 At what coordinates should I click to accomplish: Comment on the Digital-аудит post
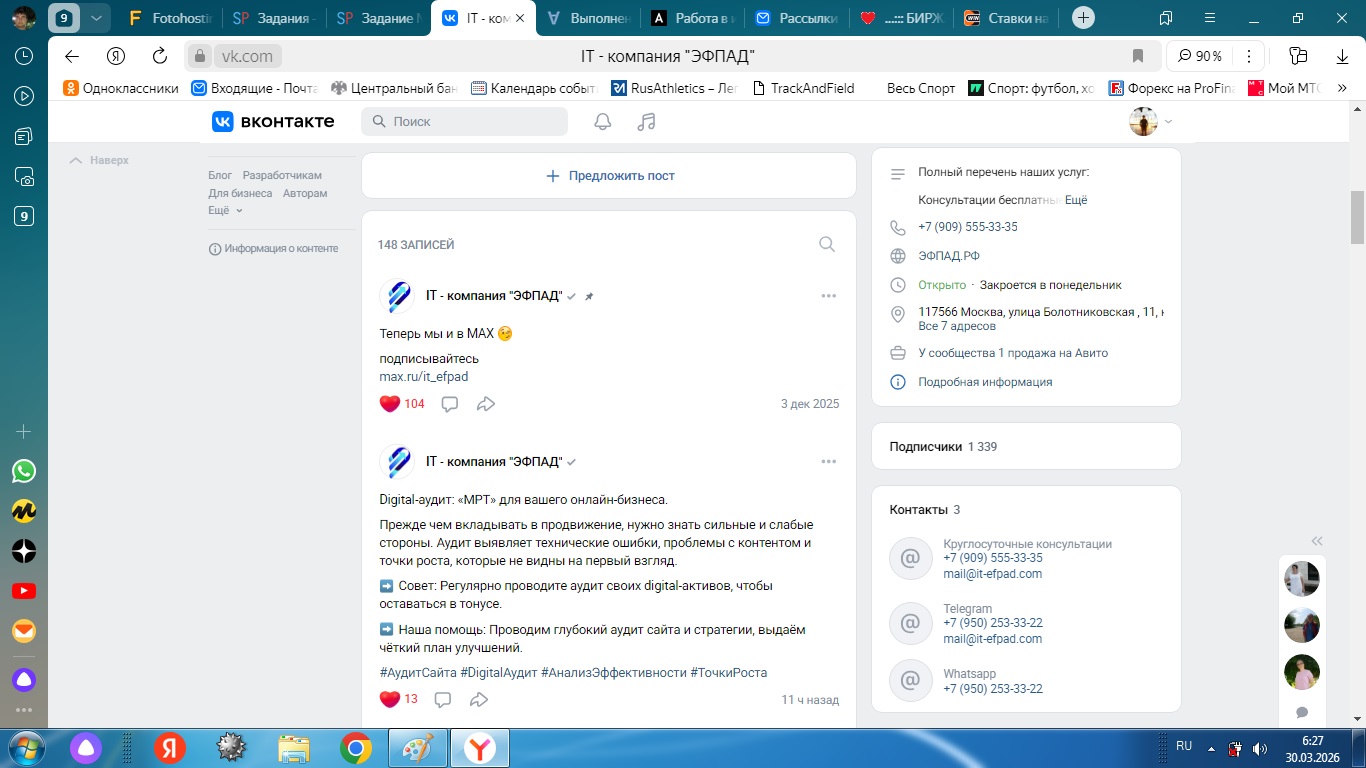443,699
